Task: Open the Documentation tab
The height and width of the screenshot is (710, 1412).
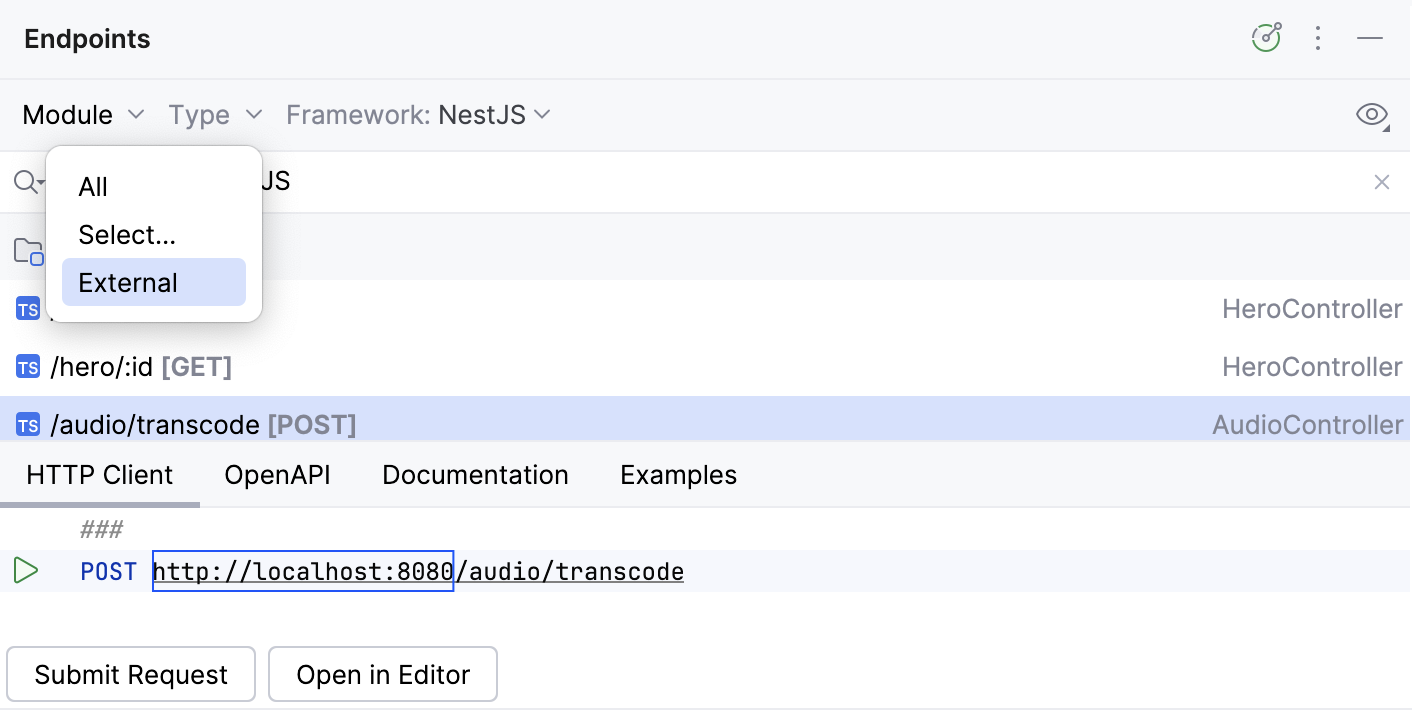Action: [475, 474]
